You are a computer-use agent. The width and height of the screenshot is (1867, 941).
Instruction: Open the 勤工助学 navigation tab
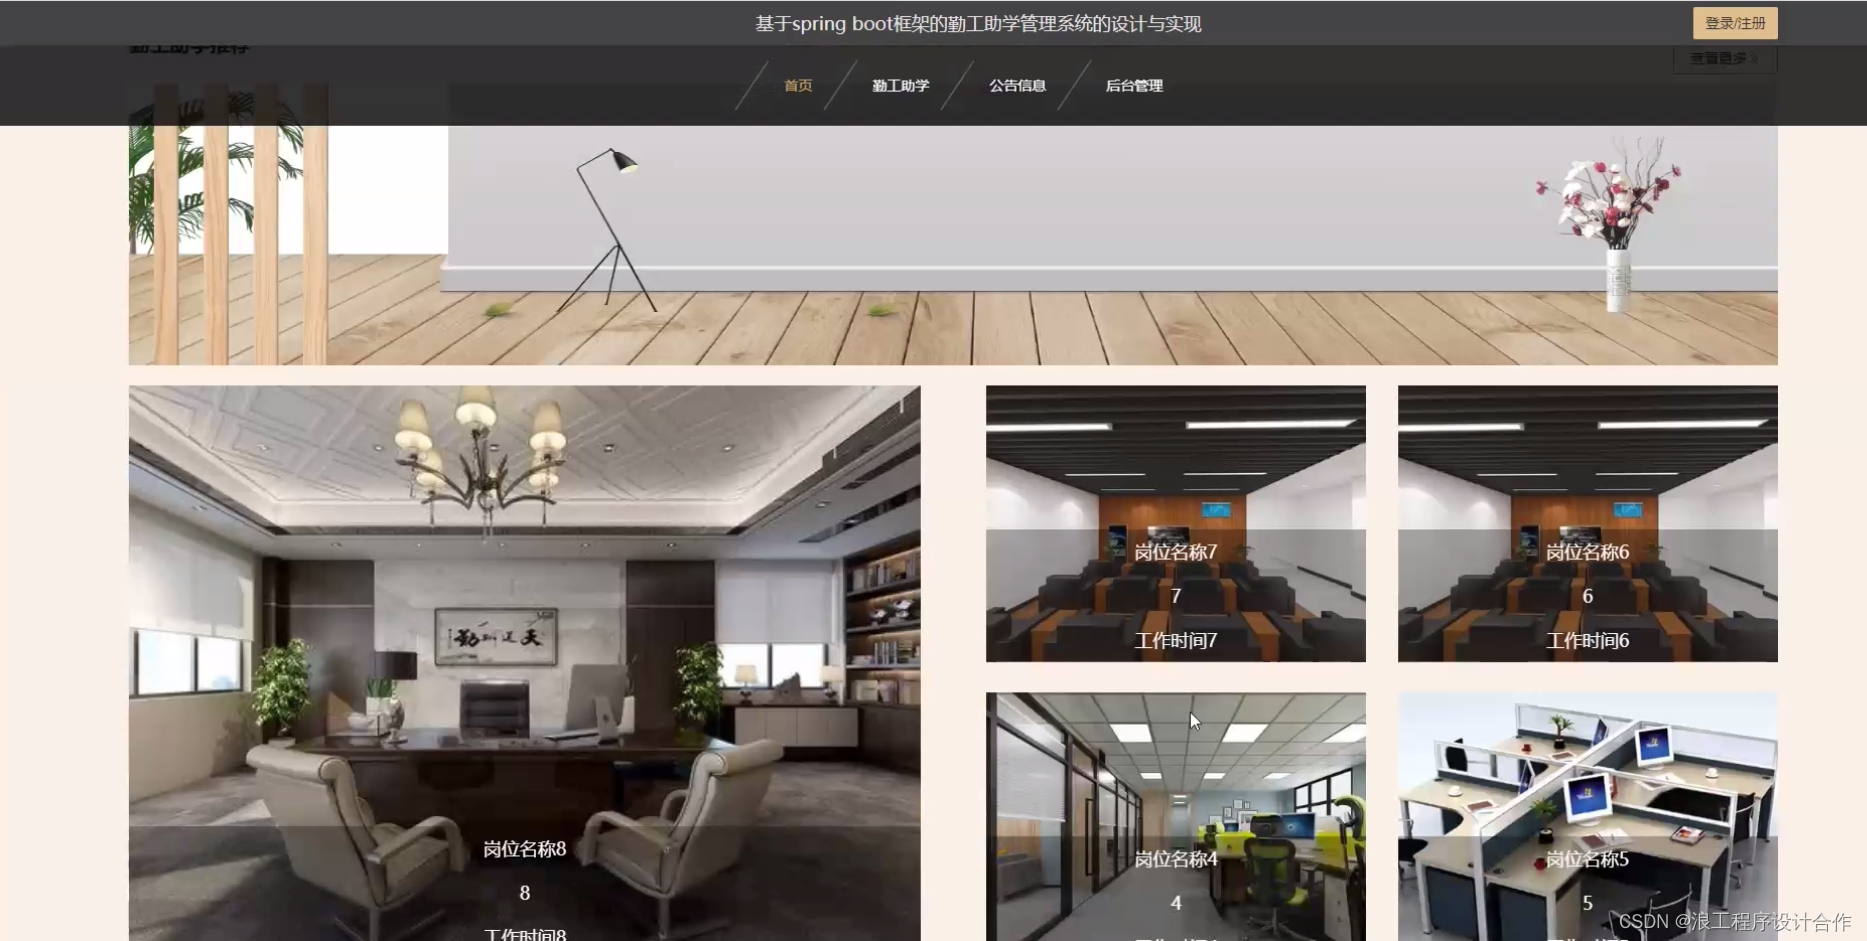tap(900, 86)
